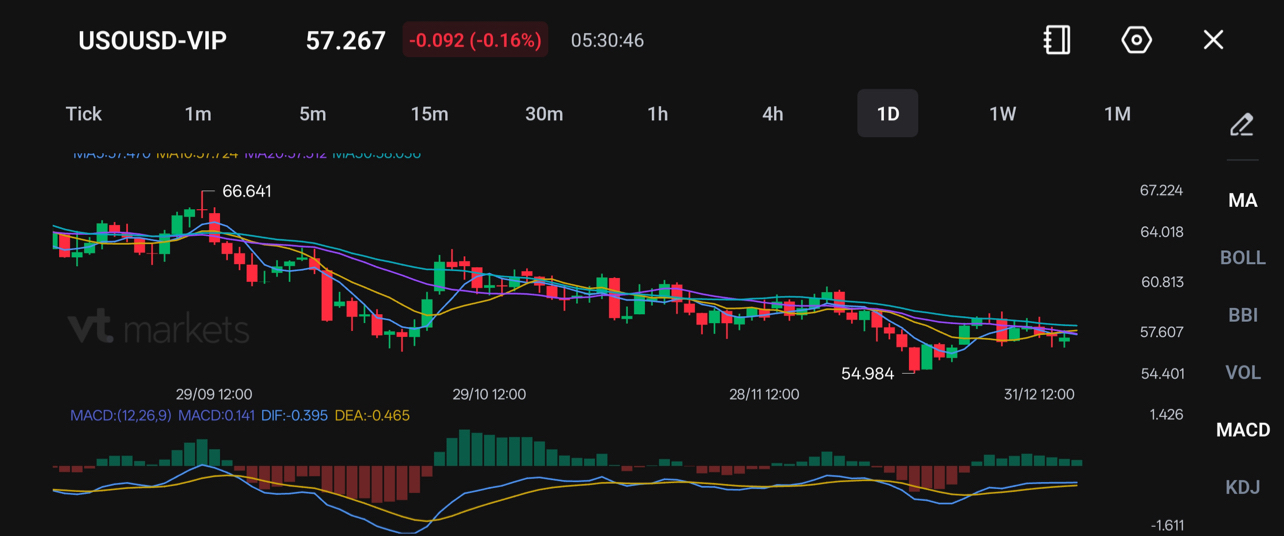
Task: Enable BOLL indicator overlay
Action: [1242, 258]
